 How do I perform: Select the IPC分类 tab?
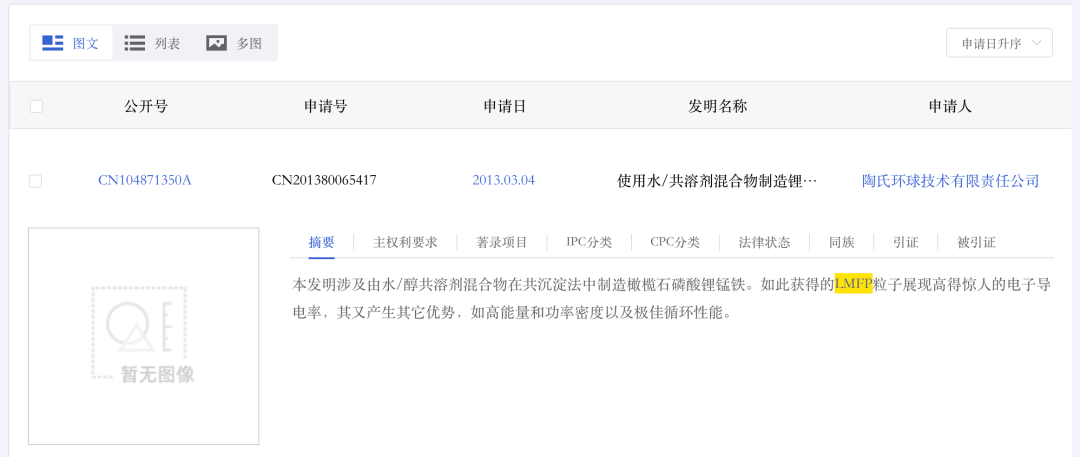tap(589, 243)
